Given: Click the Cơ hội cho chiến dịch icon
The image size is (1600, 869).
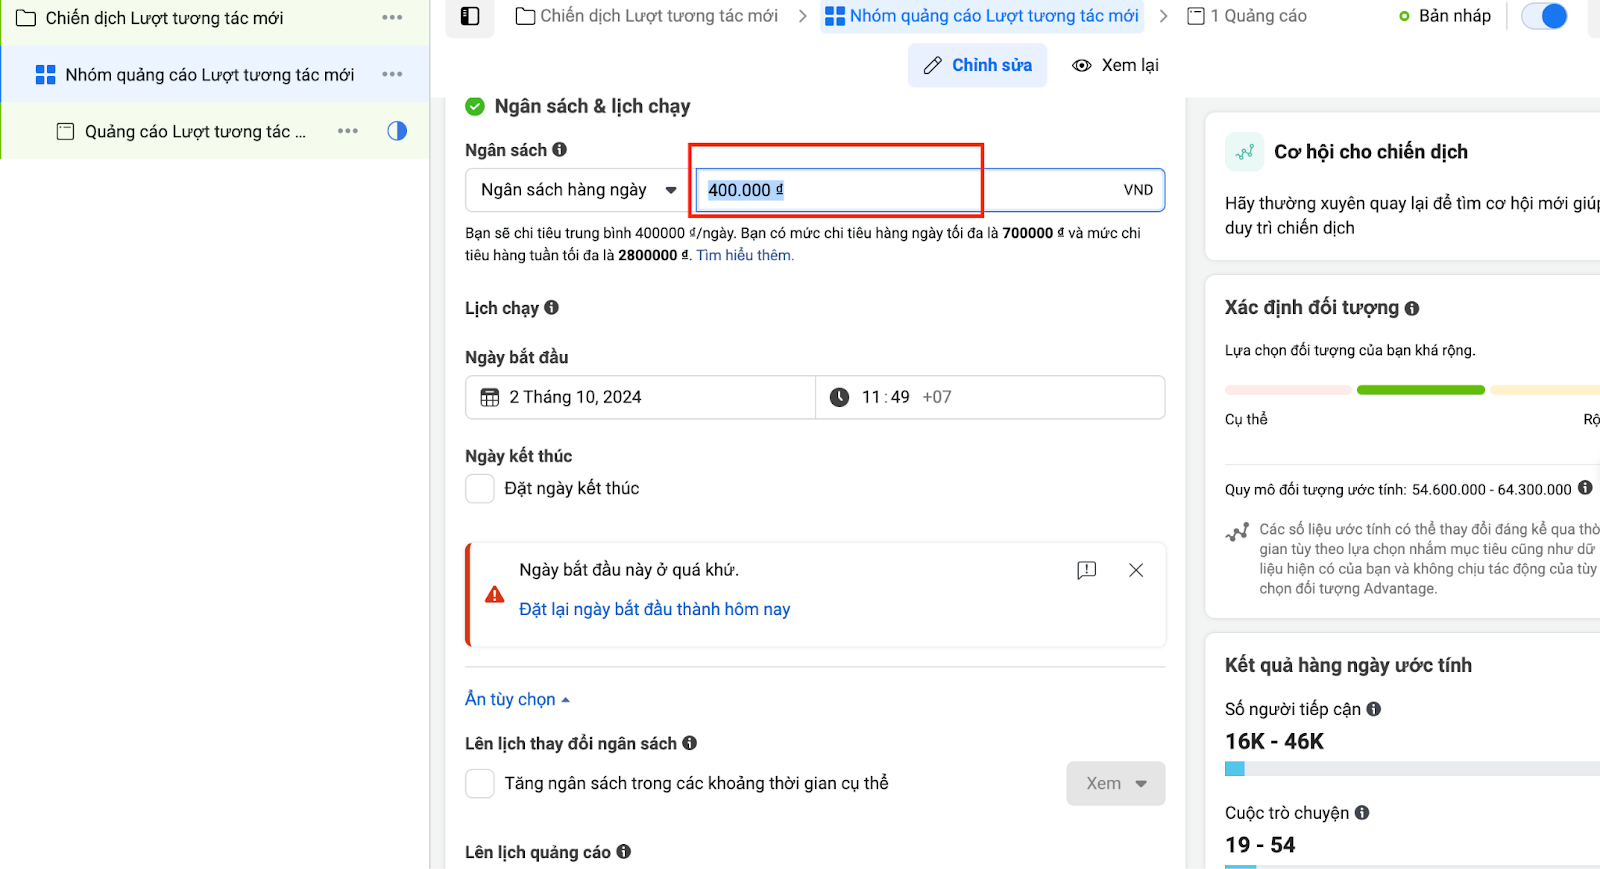Looking at the screenshot, I should pyautogui.click(x=1245, y=152).
